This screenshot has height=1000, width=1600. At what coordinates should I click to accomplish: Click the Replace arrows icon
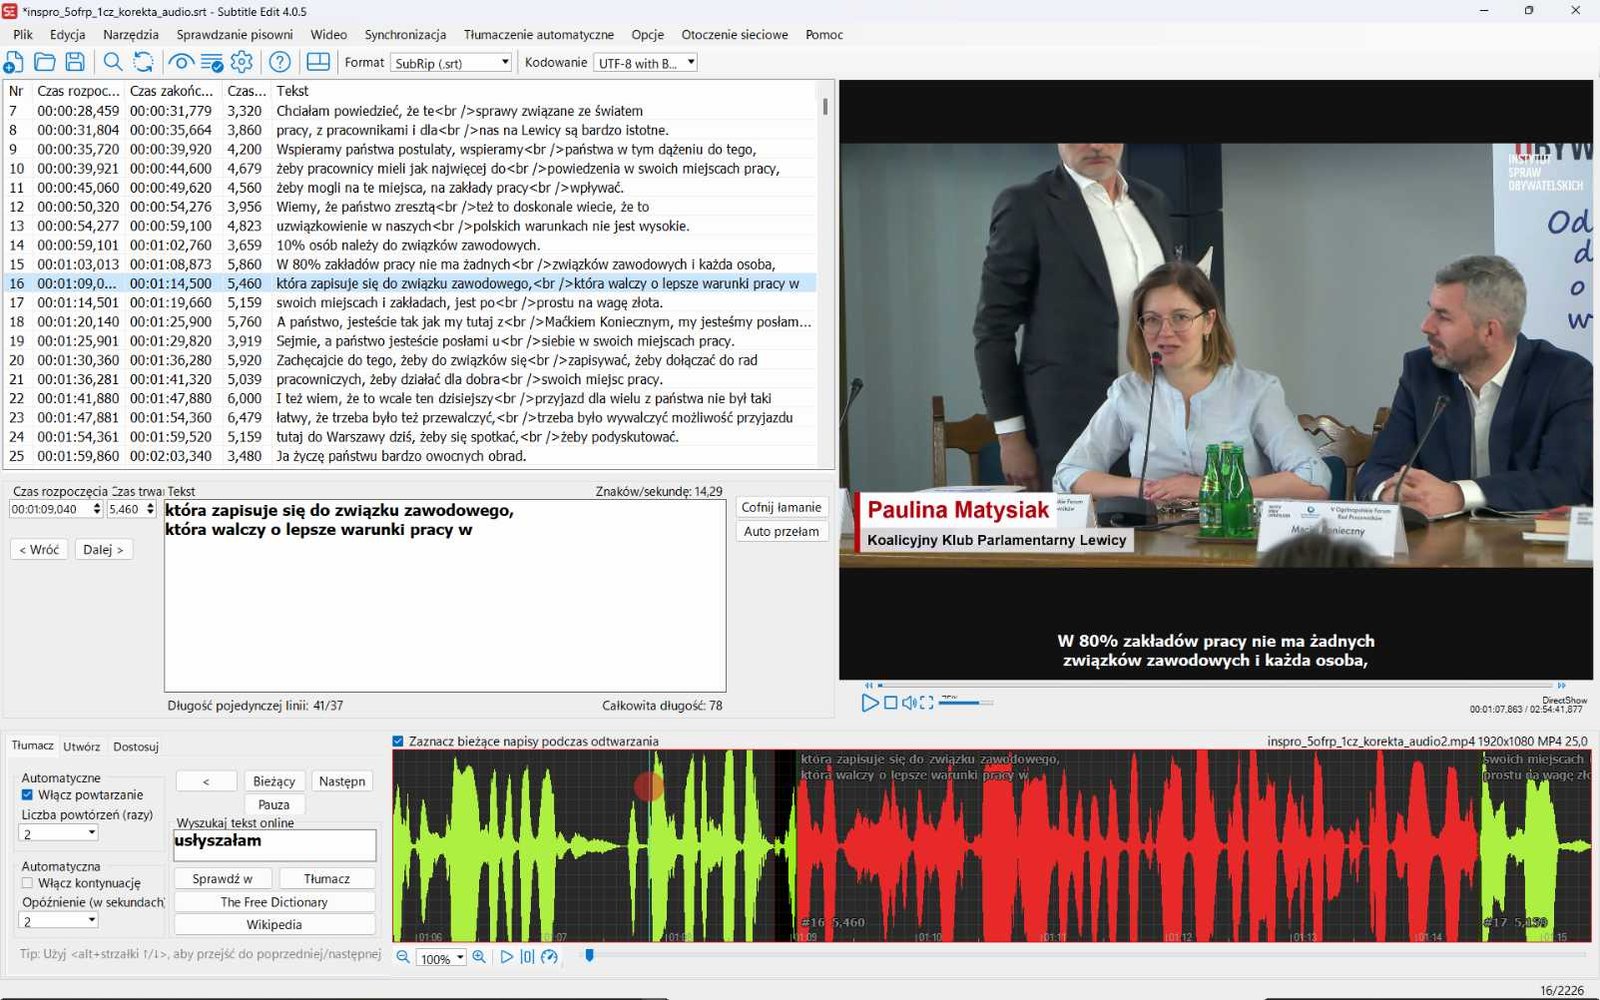click(x=144, y=62)
